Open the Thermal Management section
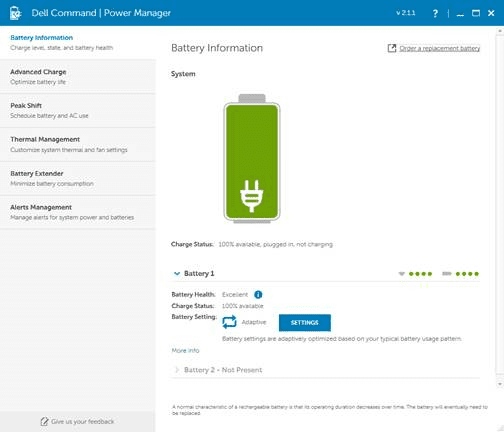 click(78, 145)
